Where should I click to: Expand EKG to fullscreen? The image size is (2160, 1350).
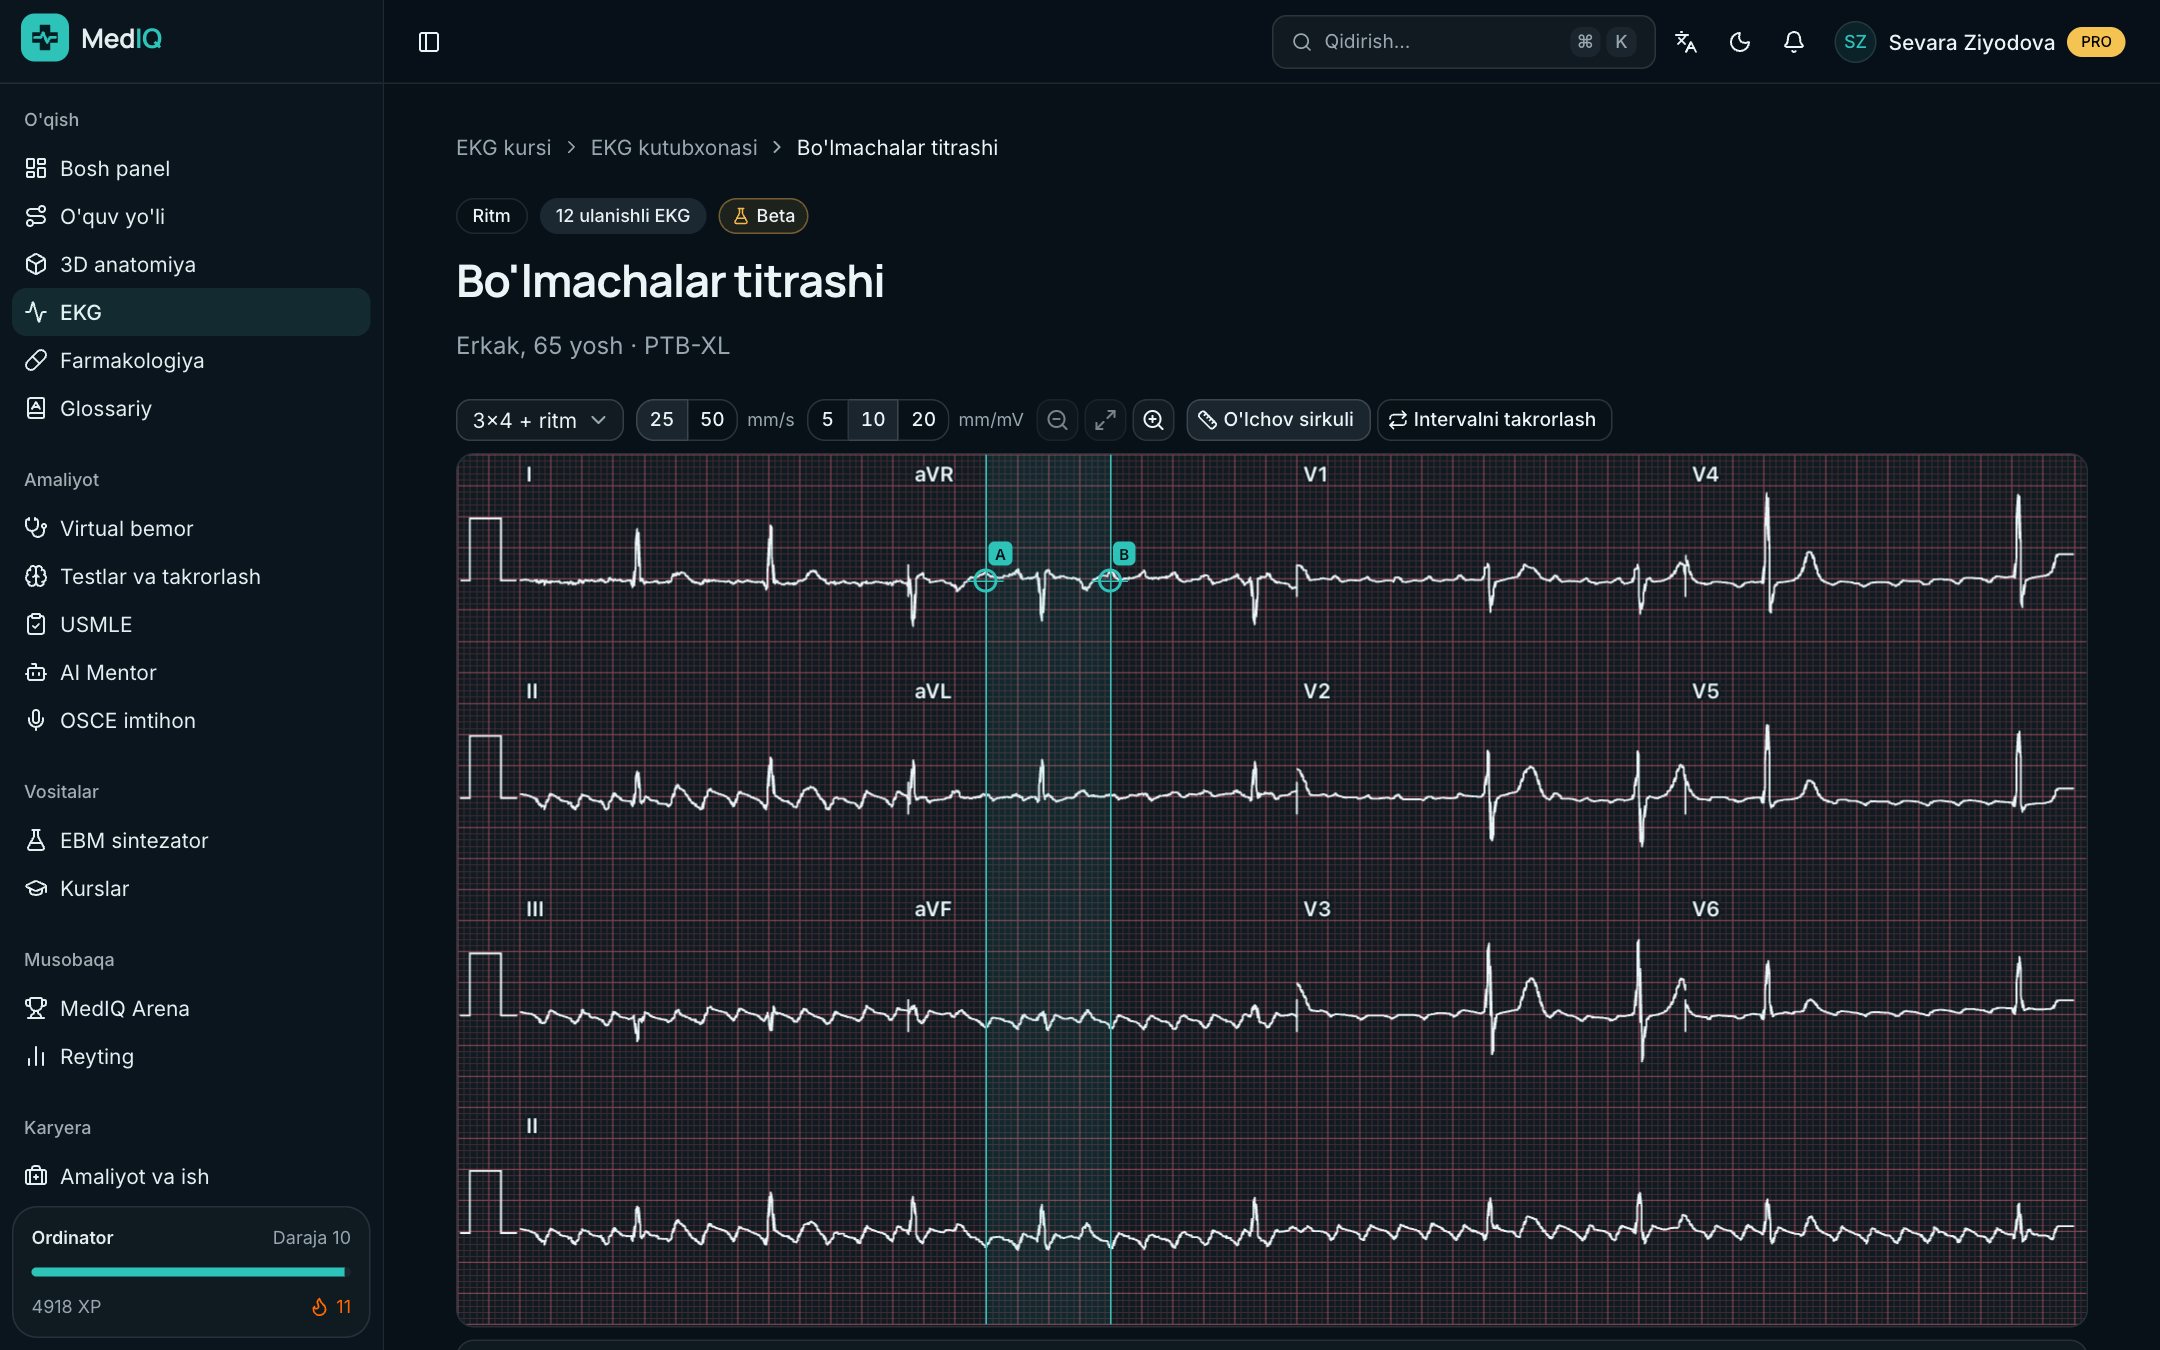[1105, 420]
